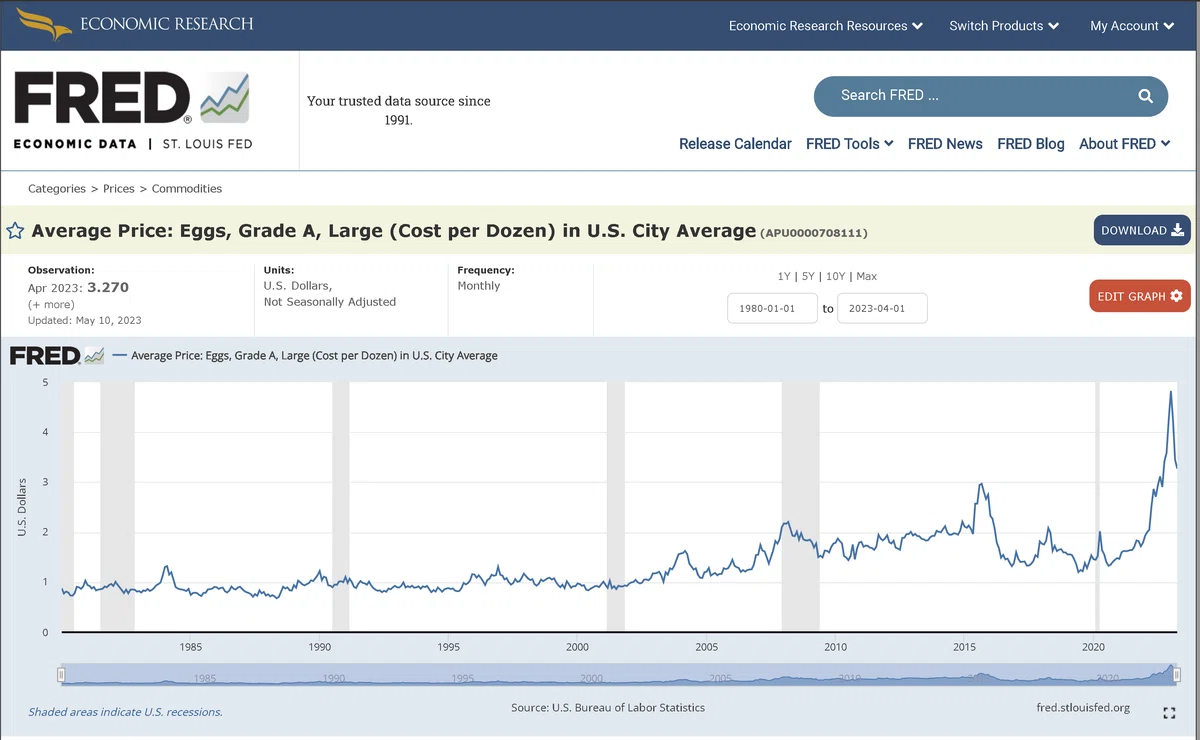Click the fred.stlouisfed.org link
Viewport: 1200px width, 740px height.
1084,708
